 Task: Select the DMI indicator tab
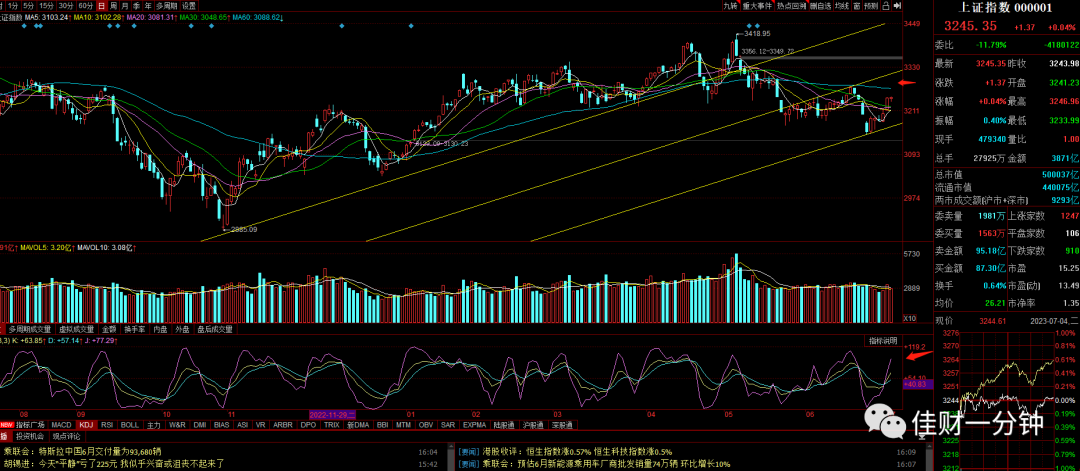(200, 425)
